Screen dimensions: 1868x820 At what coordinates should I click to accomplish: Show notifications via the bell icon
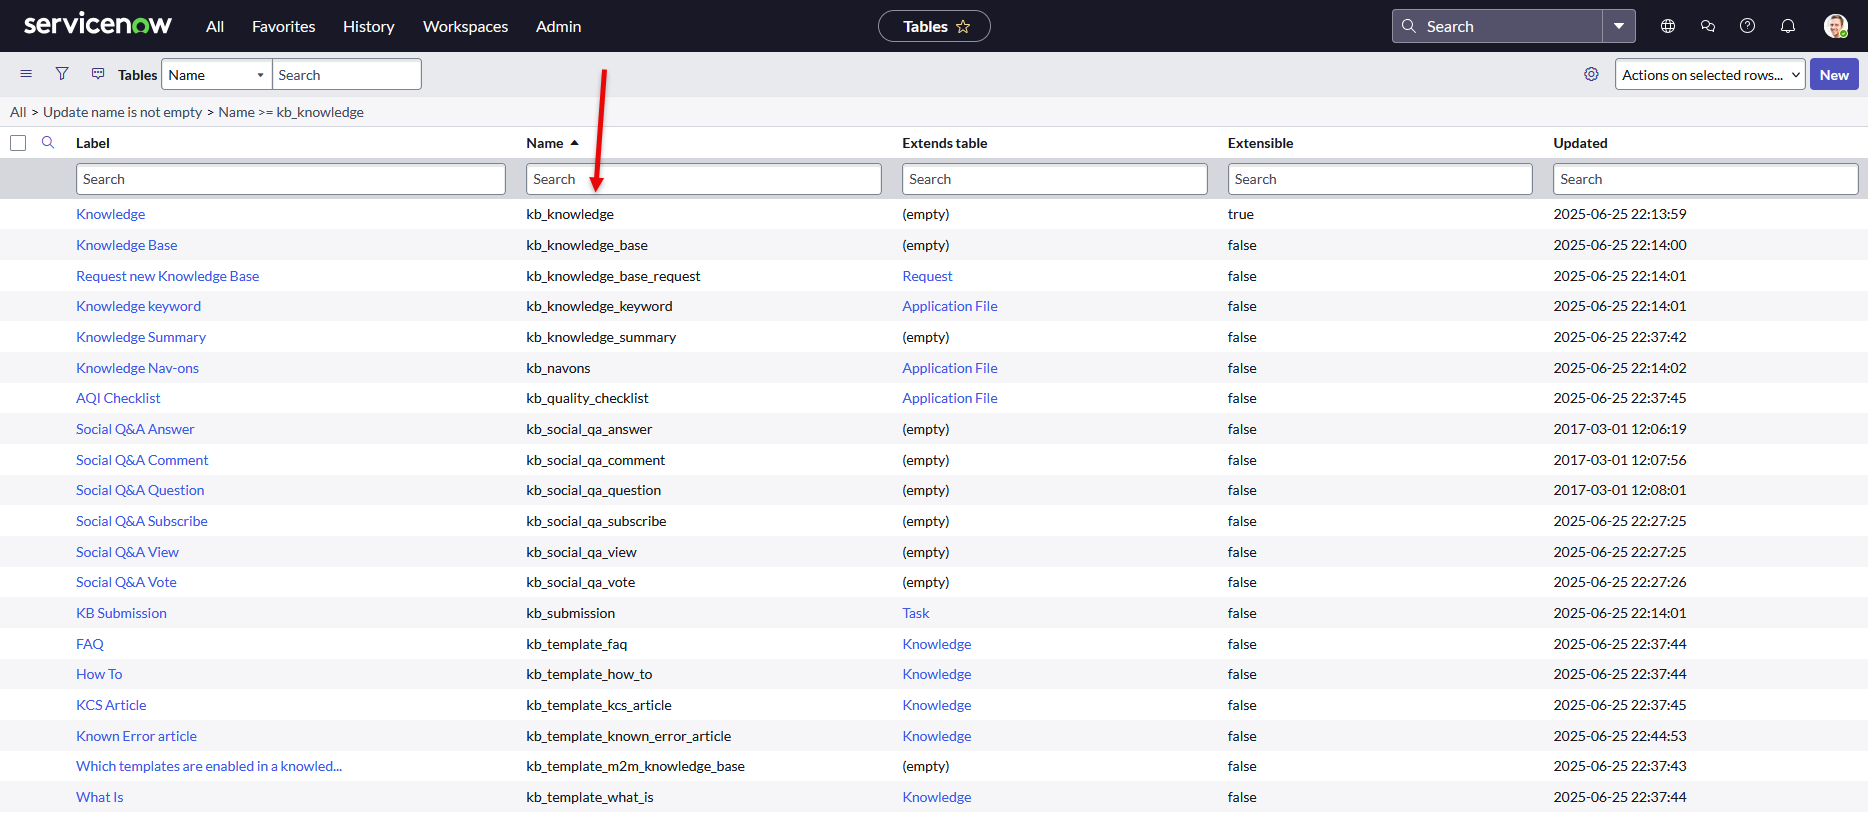point(1788,27)
